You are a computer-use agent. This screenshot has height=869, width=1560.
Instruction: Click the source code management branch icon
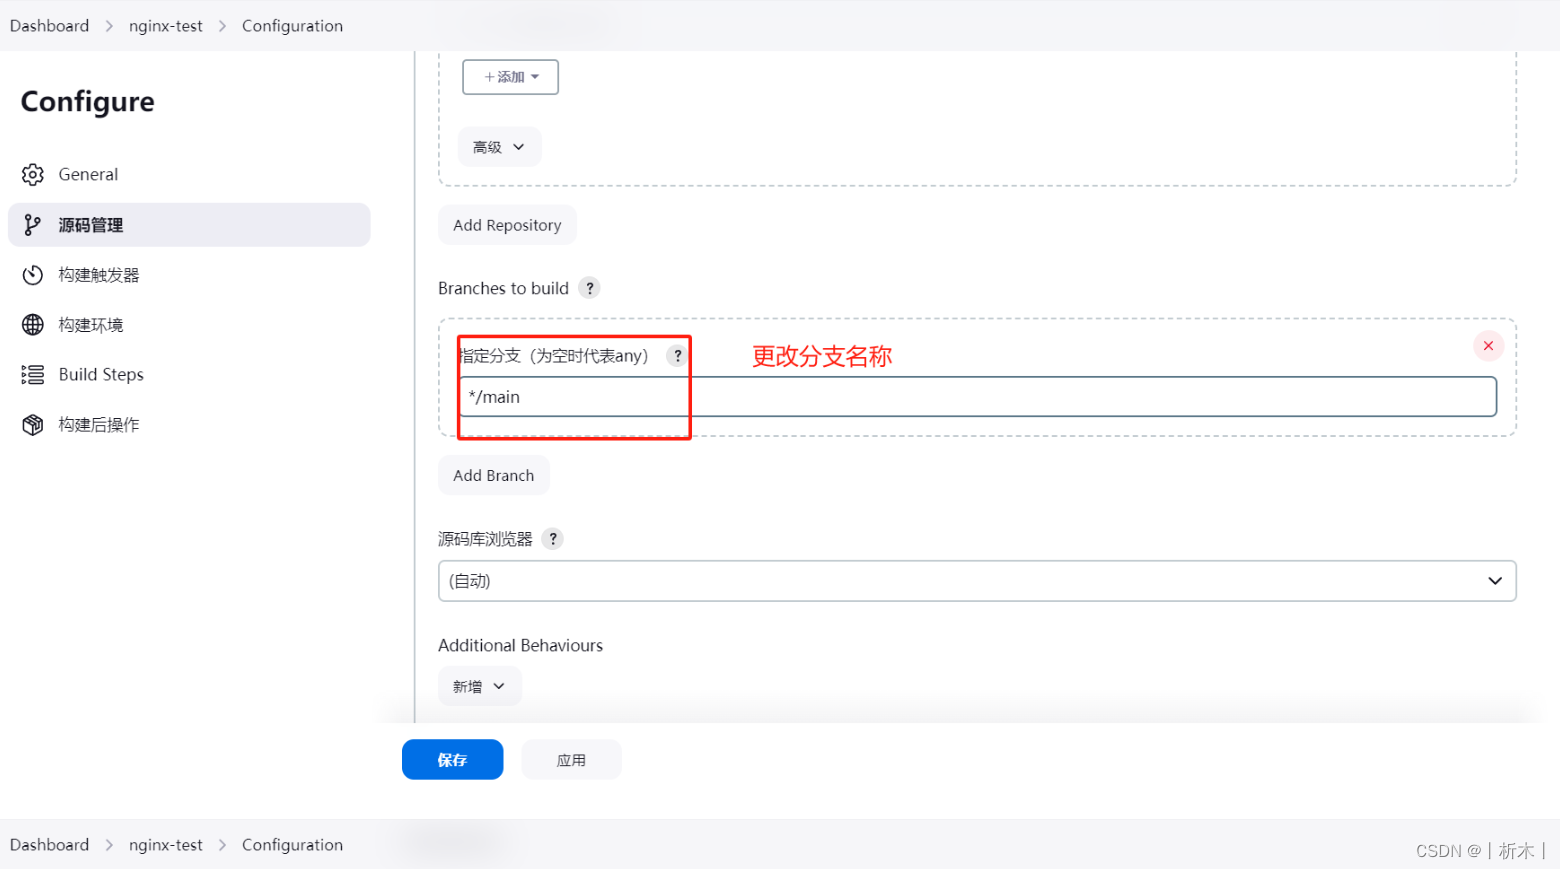click(x=33, y=225)
